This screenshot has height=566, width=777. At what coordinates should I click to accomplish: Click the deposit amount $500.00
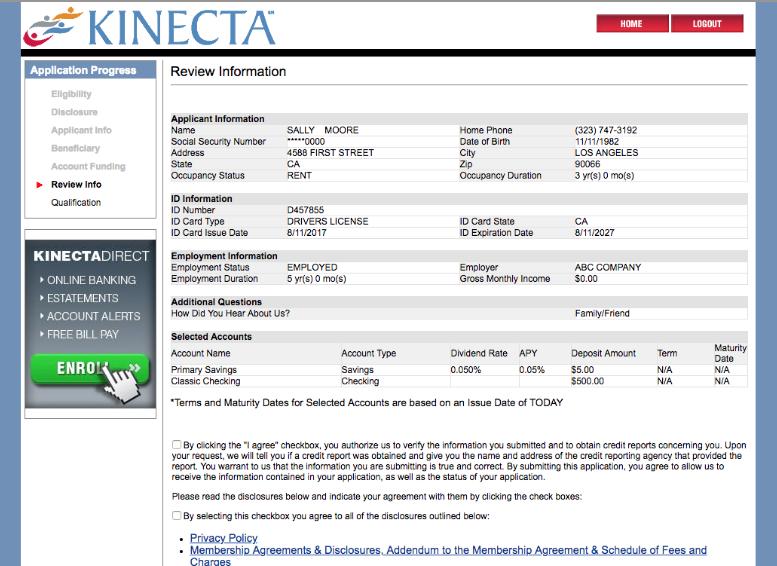[587, 381]
